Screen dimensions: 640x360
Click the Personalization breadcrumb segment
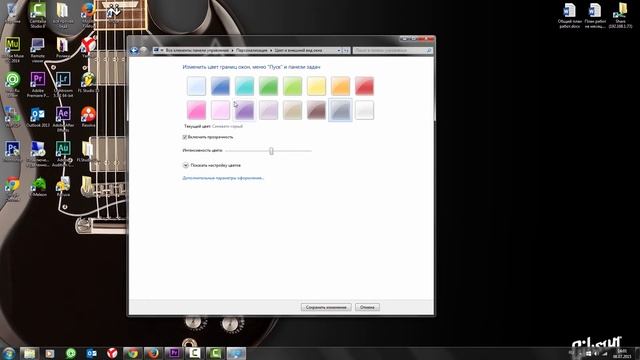click(251, 50)
